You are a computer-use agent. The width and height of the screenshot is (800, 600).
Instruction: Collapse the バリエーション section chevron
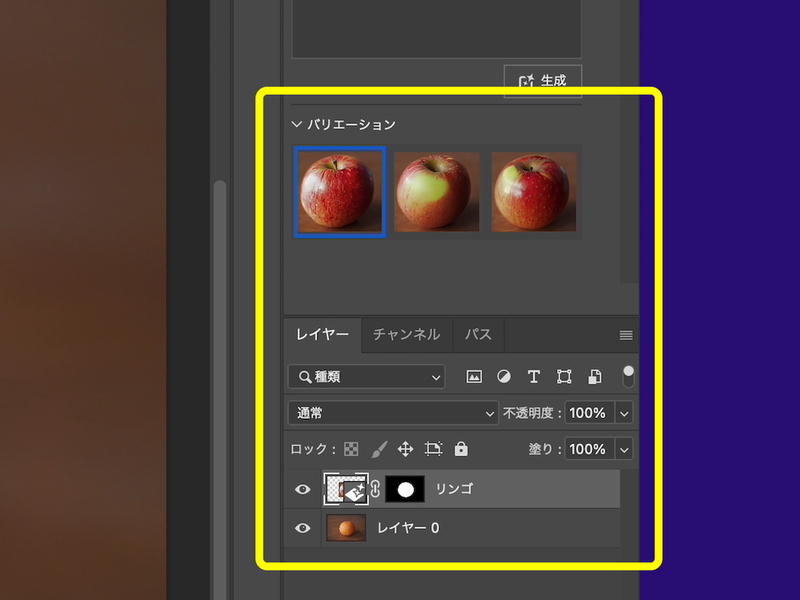pyautogui.click(x=296, y=124)
